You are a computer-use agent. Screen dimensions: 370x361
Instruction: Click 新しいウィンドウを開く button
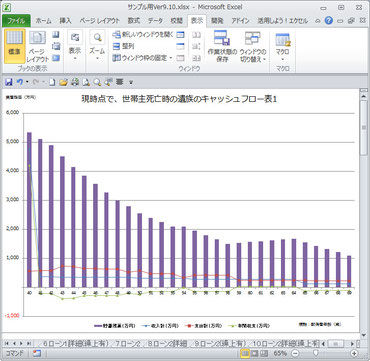(143, 34)
